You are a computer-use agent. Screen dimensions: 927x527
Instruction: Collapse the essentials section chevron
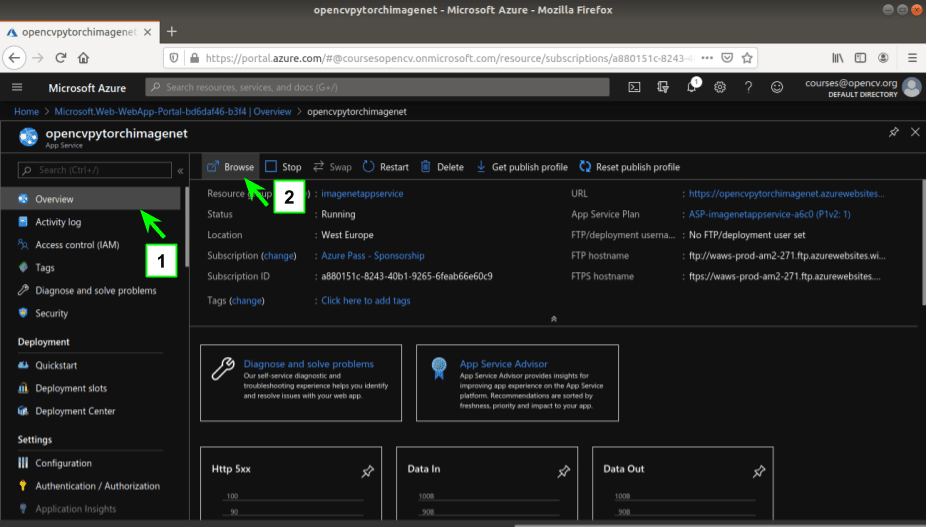click(x=554, y=319)
